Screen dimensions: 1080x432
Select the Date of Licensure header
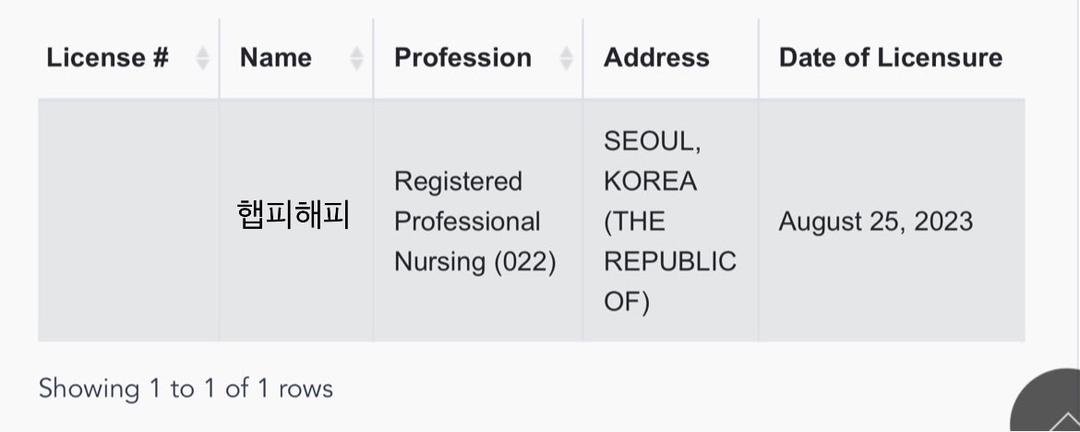coord(891,58)
